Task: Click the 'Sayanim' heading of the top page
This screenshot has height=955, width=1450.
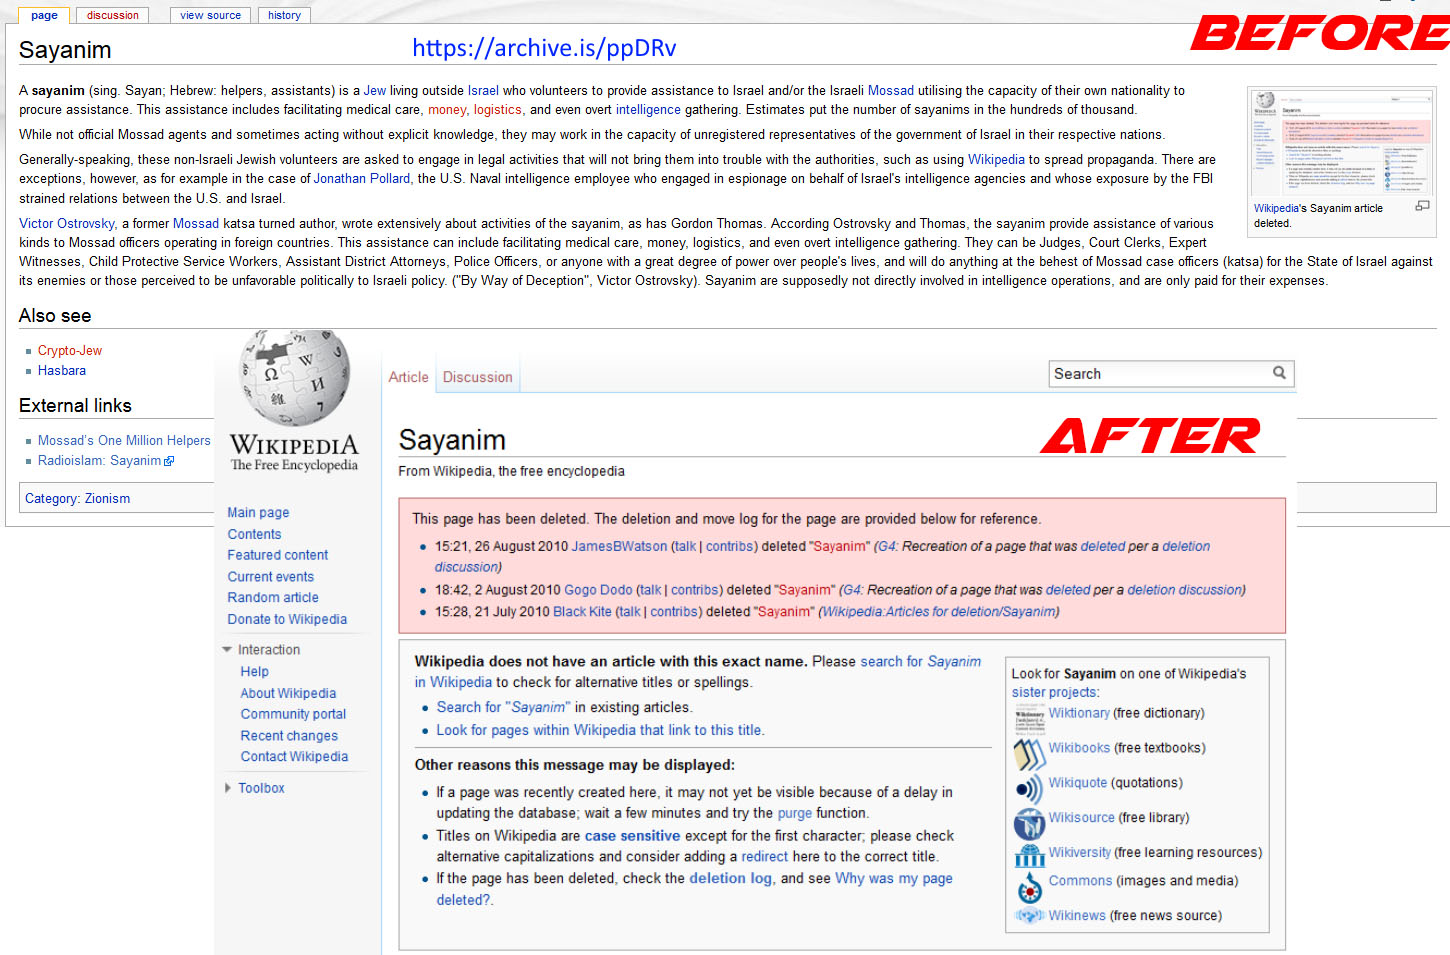Action: coord(65,50)
